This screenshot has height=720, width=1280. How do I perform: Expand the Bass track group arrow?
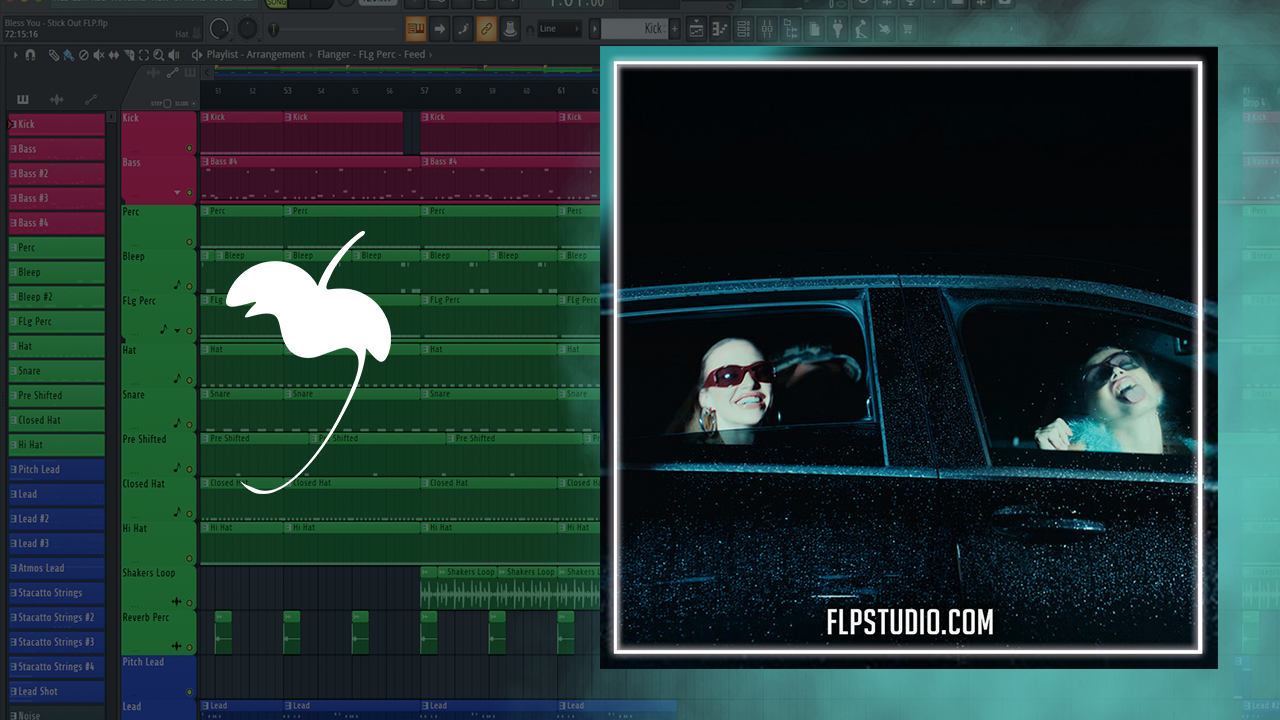click(178, 192)
